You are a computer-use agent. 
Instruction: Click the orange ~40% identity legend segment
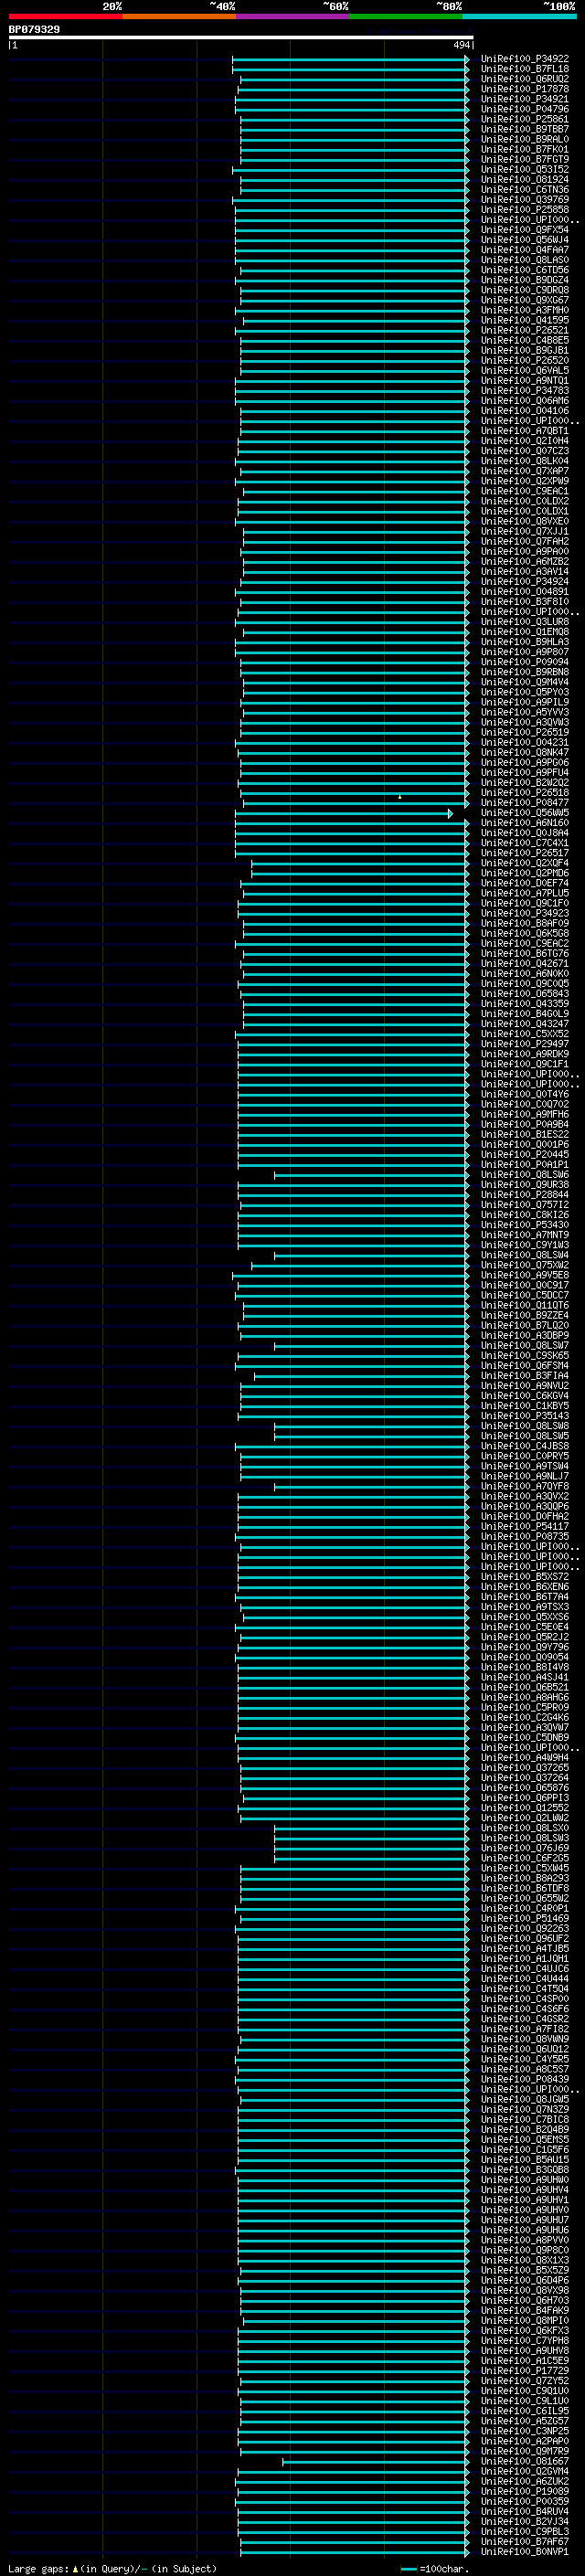(x=179, y=16)
